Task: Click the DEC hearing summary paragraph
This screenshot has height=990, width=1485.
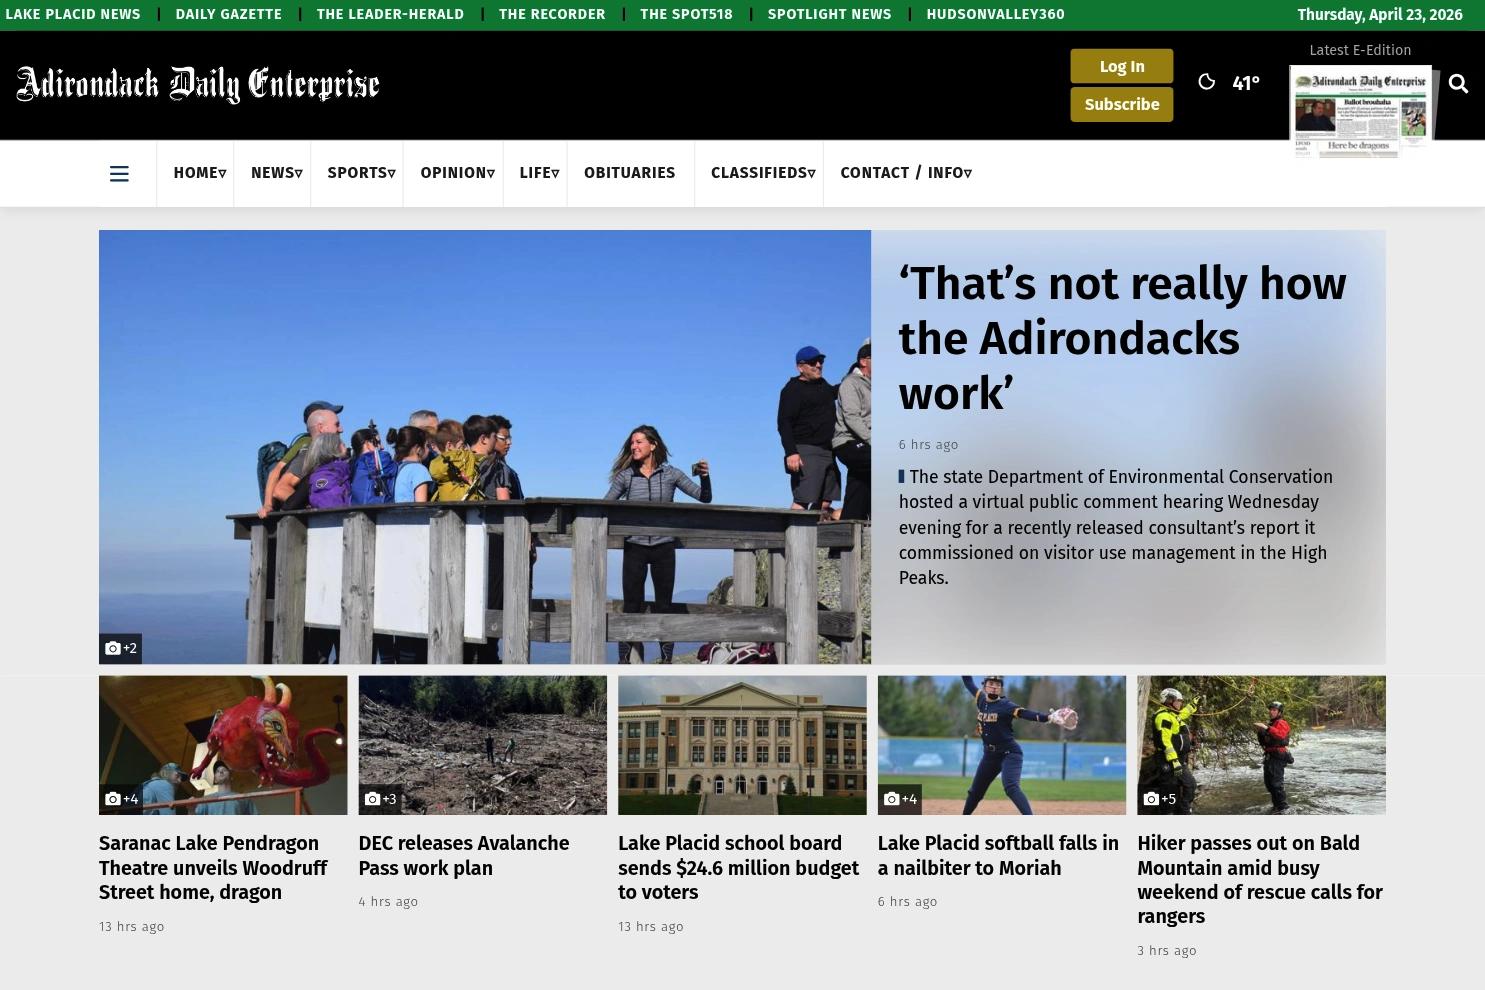Action: click(x=1115, y=527)
